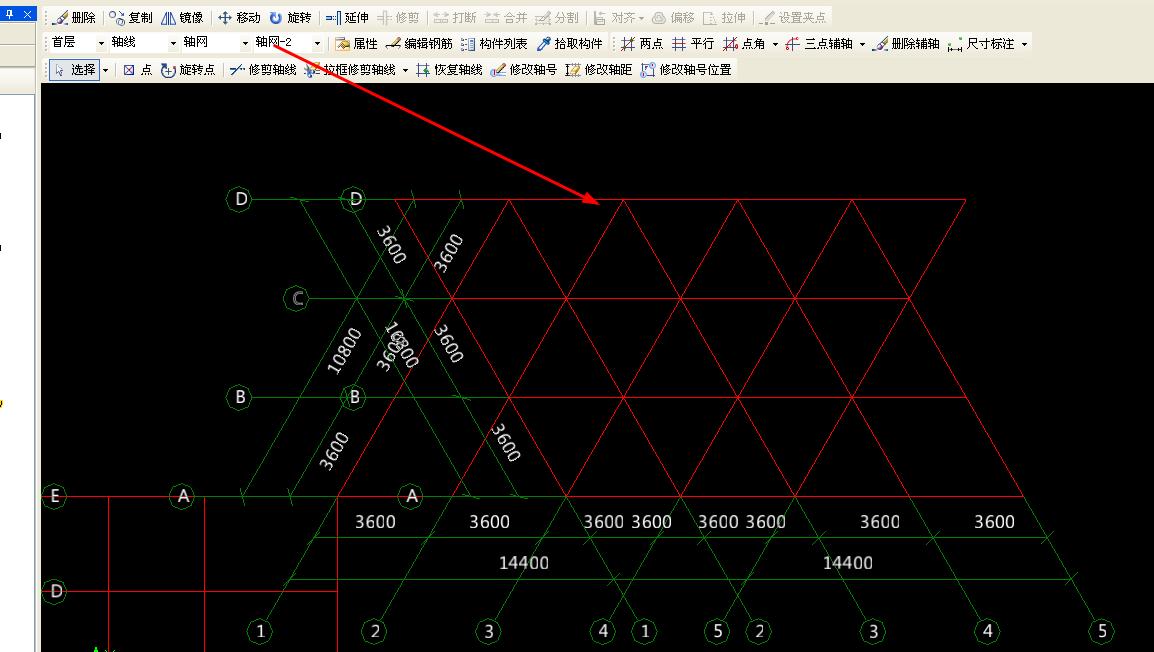The width and height of the screenshot is (1154, 652).
Task: Expand the 点角 dropdown arrow
Action: click(775, 44)
